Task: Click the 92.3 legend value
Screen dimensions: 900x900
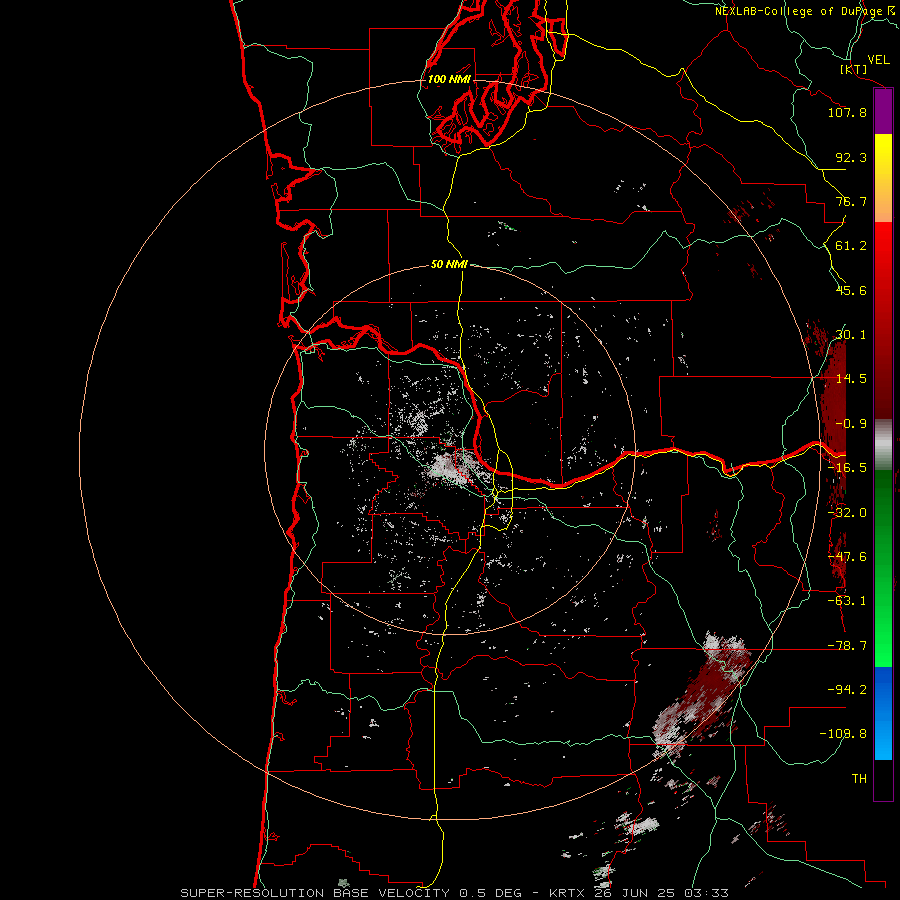Action: point(851,157)
